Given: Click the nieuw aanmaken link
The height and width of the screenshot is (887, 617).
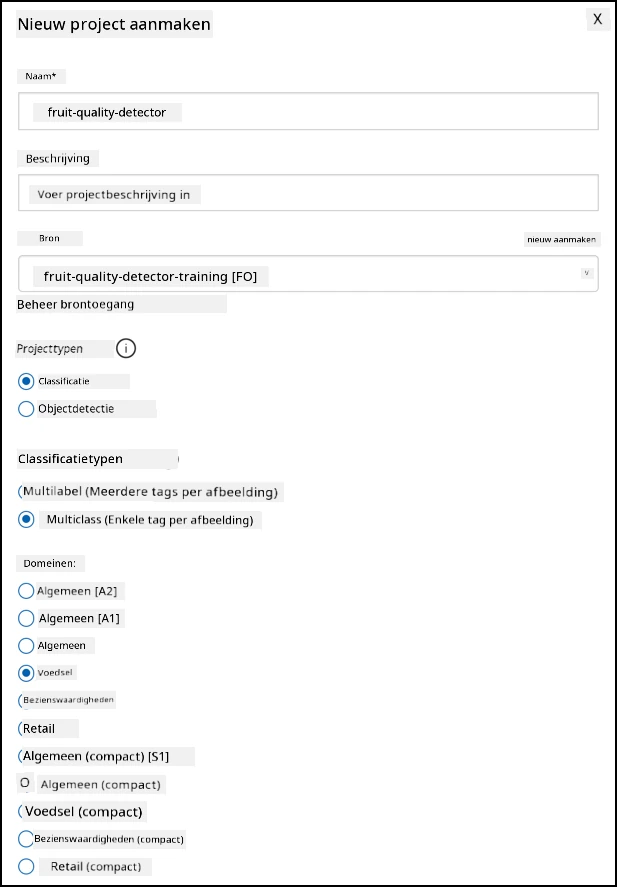Looking at the screenshot, I should tap(561, 239).
